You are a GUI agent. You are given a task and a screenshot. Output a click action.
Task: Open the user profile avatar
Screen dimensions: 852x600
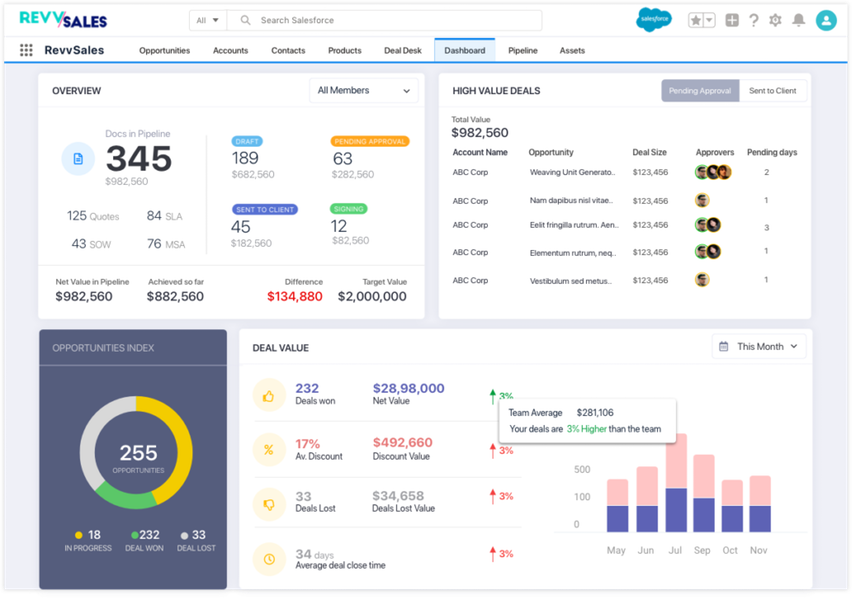825,20
